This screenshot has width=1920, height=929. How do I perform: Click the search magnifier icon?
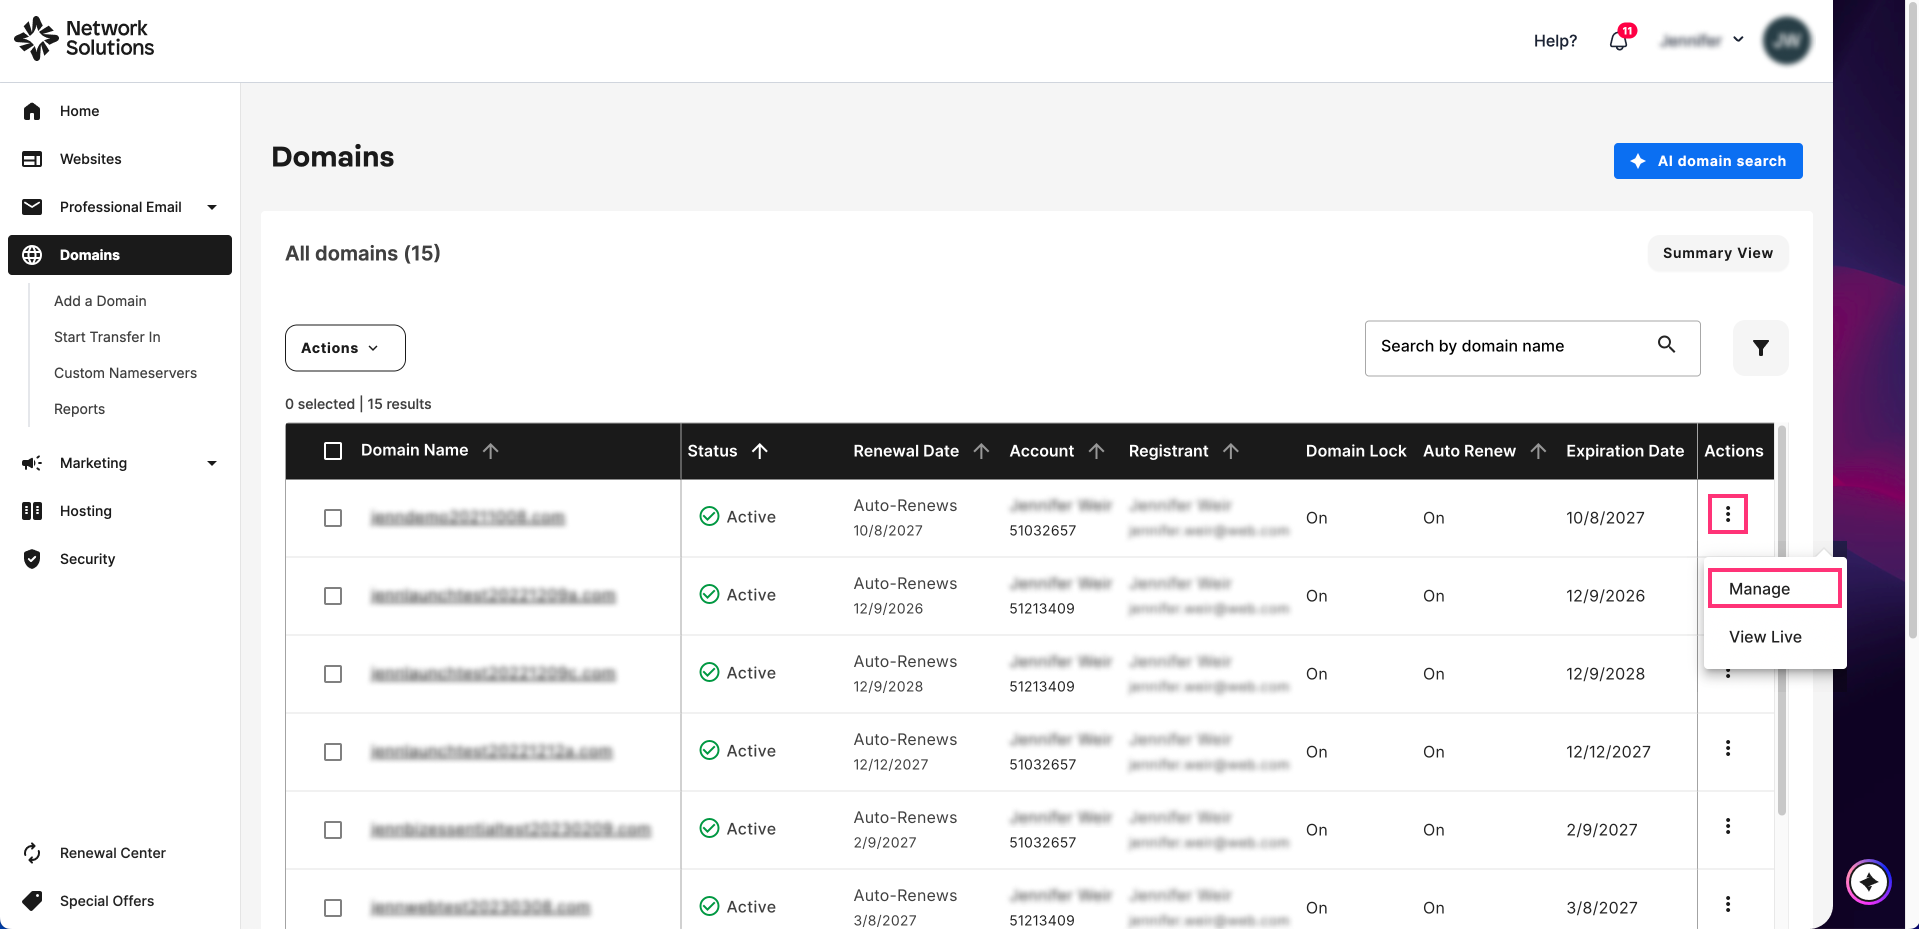click(x=1666, y=345)
